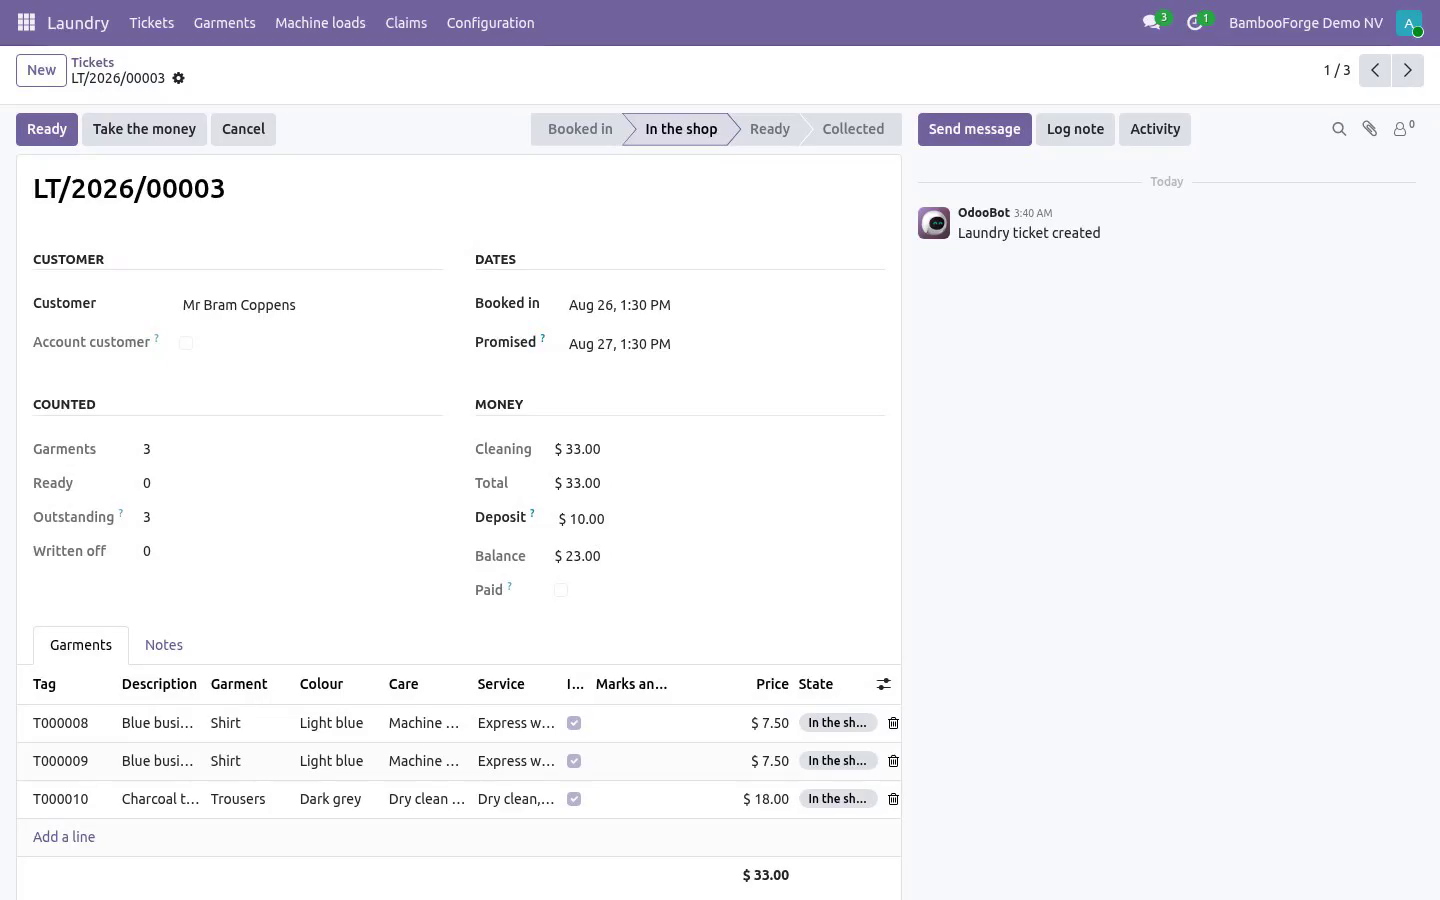Open the activities clock icon

coord(1196,22)
